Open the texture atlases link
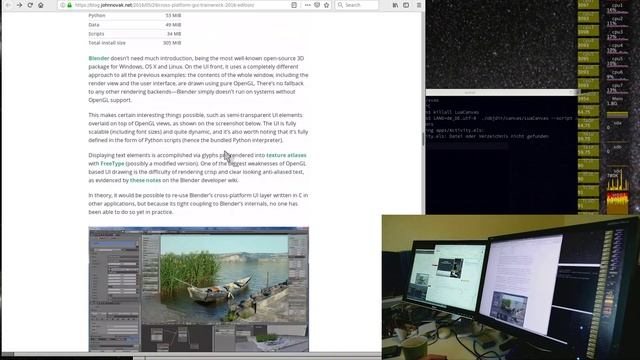 point(286,155)
